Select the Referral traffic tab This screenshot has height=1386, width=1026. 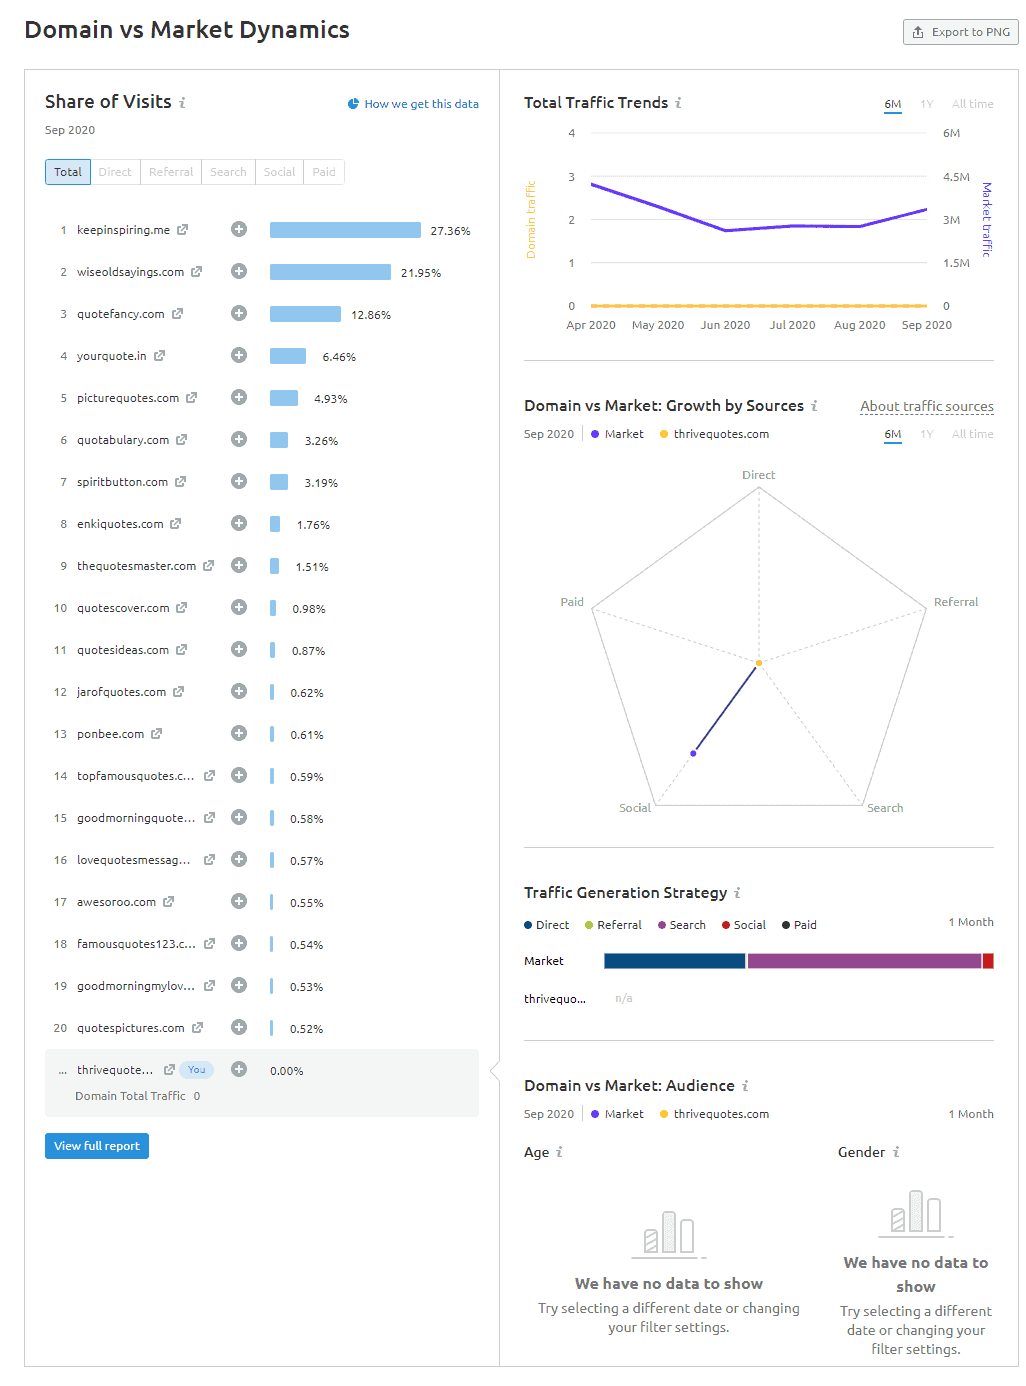point(171,172)
